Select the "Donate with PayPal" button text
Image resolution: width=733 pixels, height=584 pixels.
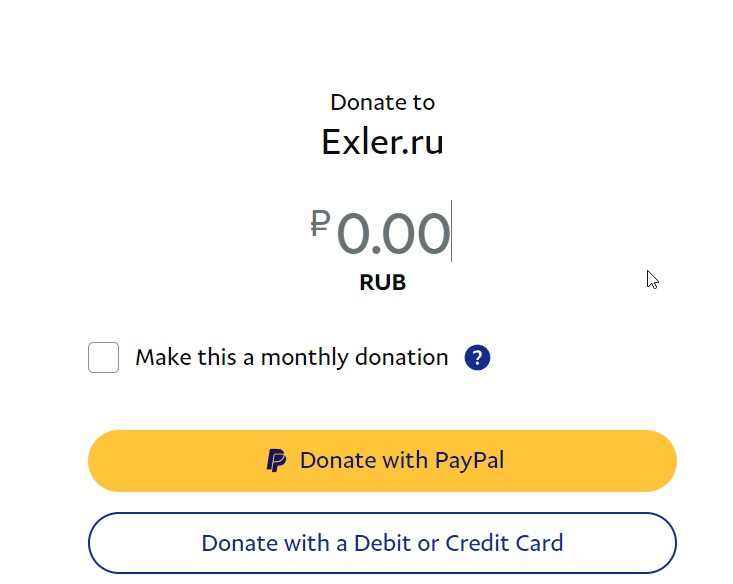[402, 461]
